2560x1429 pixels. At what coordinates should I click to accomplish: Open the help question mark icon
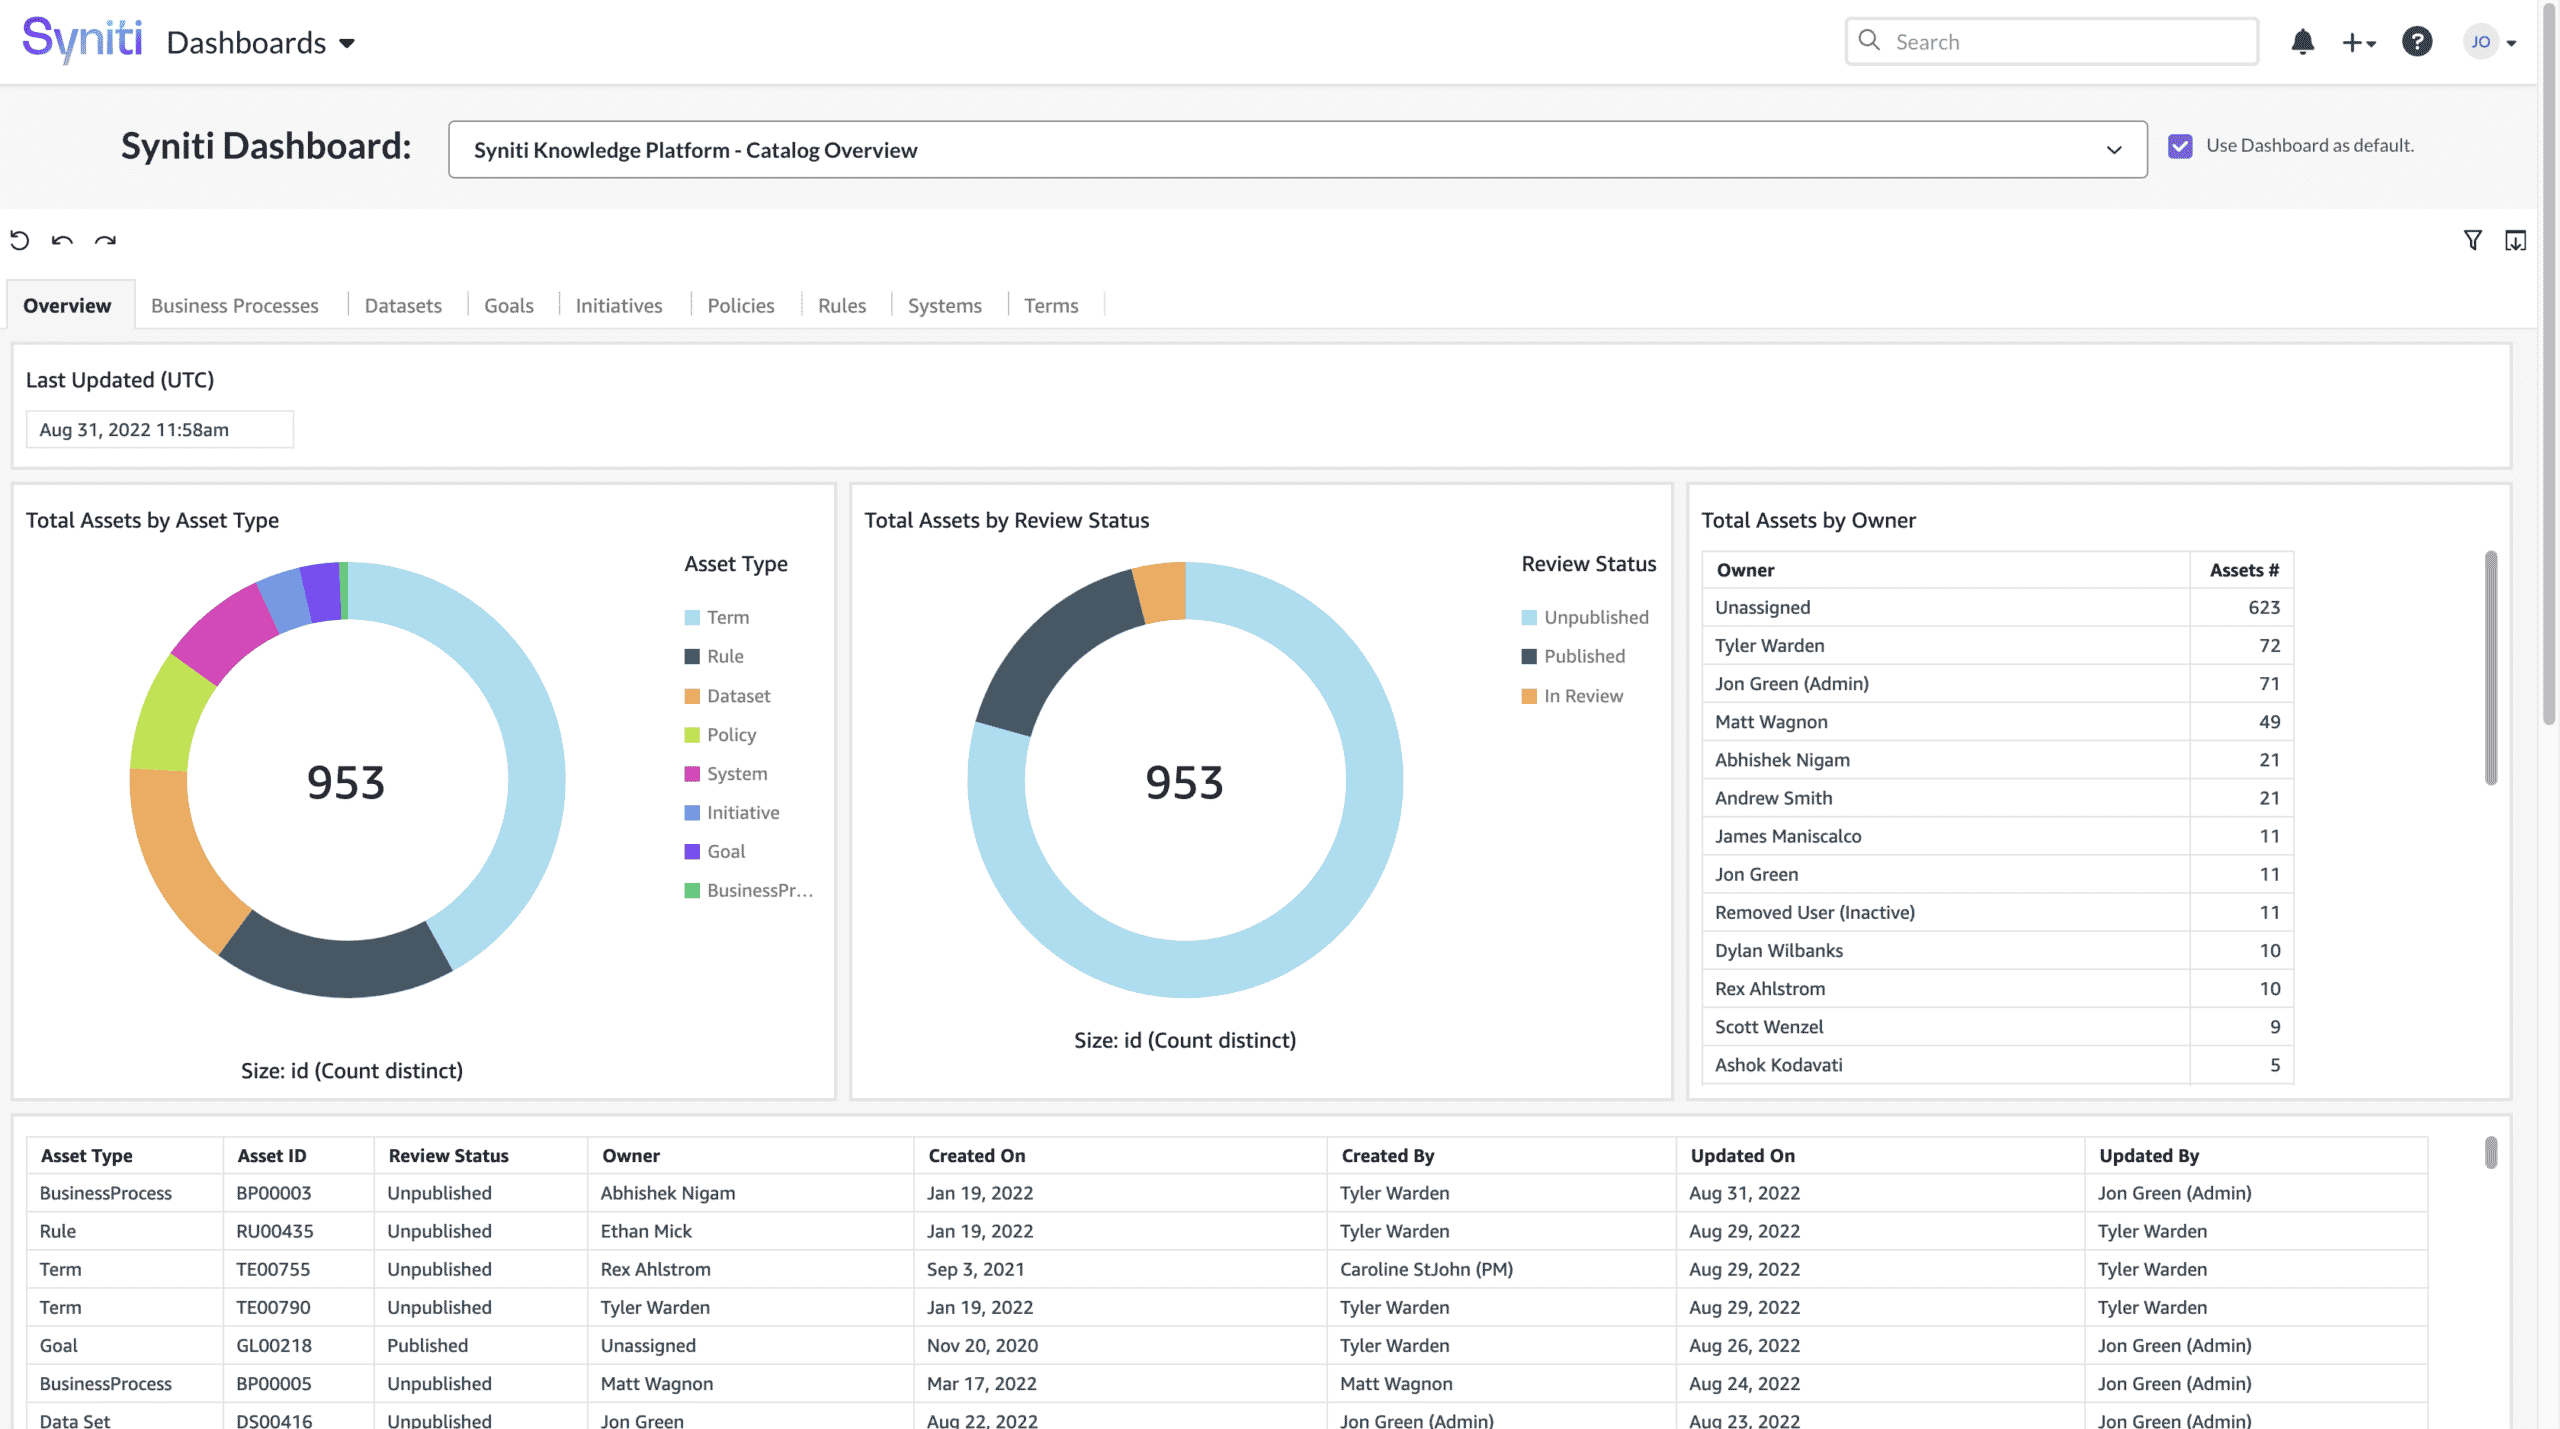2416,42
